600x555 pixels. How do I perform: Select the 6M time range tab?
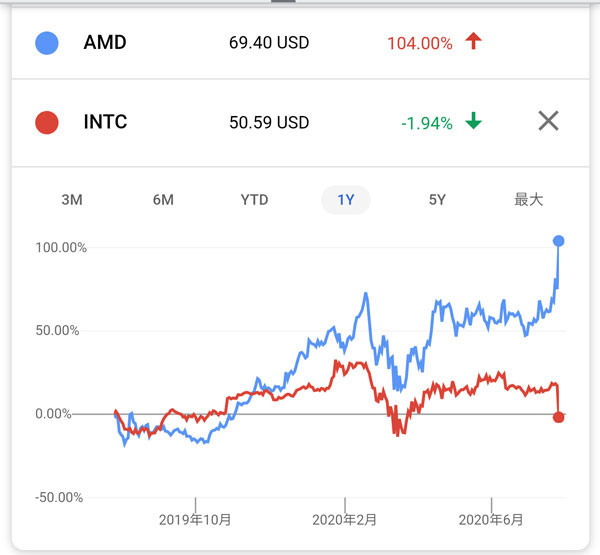point(163,199)
